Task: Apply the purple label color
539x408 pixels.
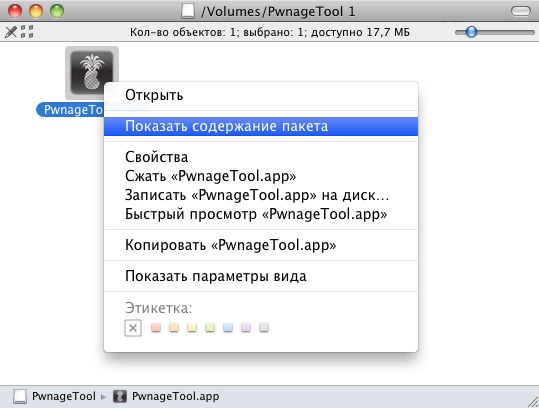Action: tap(246, 327)
